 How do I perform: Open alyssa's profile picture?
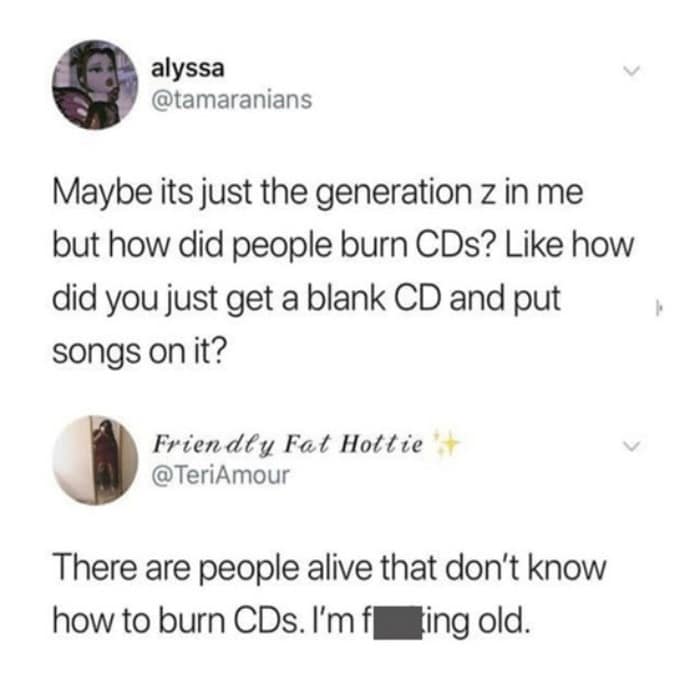point(95,85)
